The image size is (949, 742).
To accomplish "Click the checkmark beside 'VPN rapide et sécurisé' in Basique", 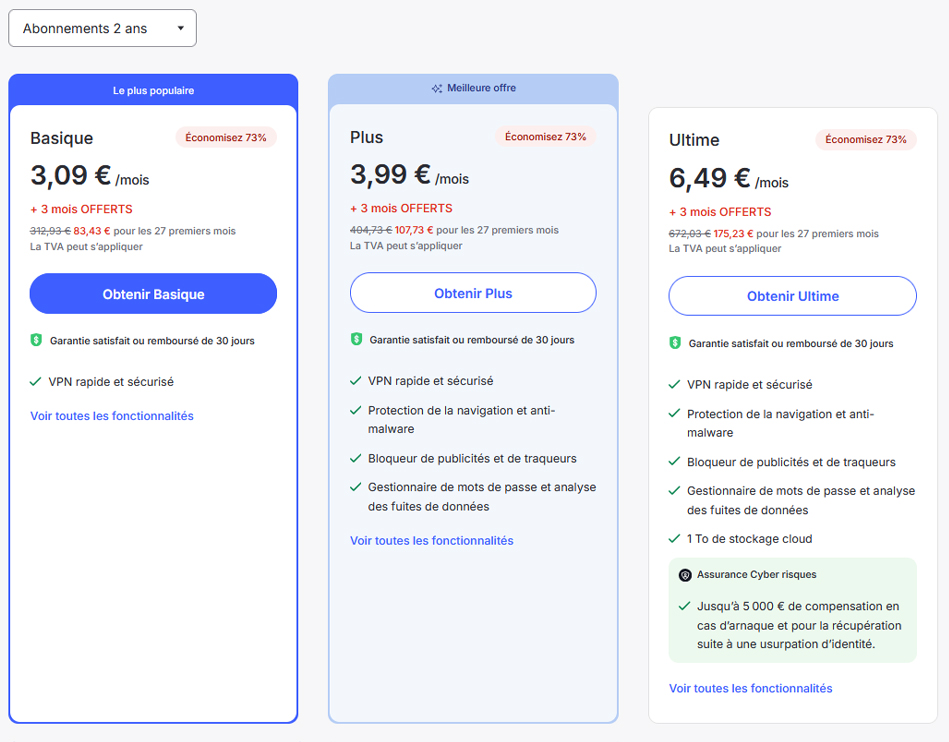I will click(x=36, y=381).
